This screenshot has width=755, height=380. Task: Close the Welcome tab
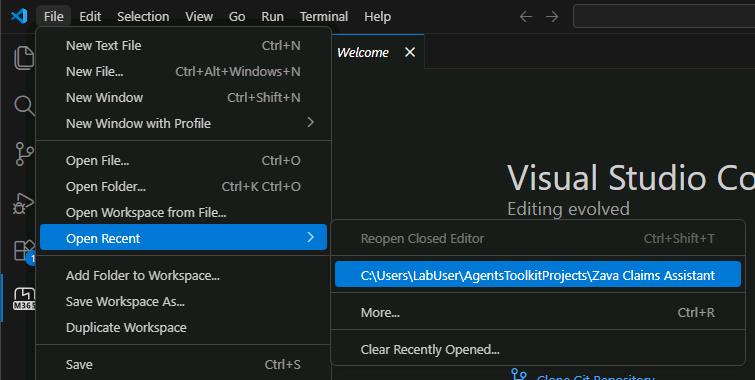pyautogui.click(x=410, y=52)
